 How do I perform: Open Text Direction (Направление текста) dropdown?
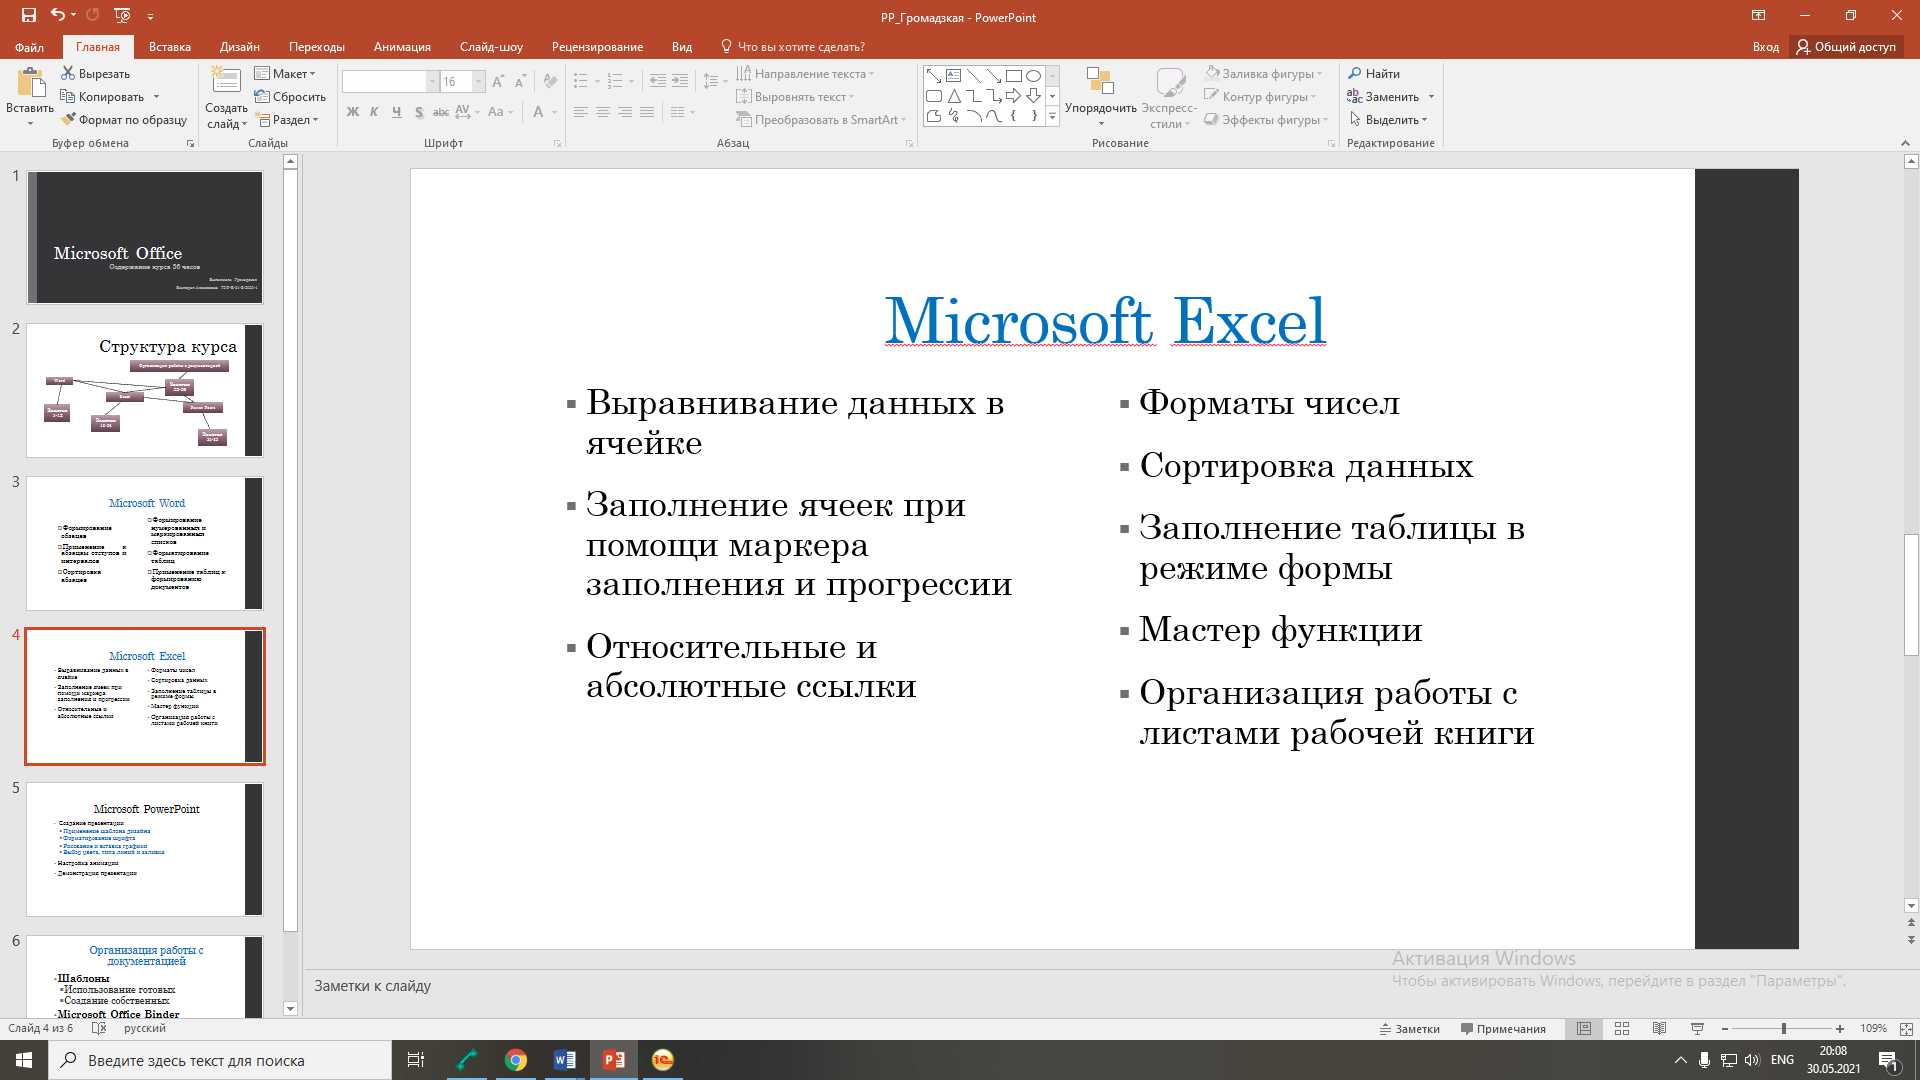coord(805,73)
